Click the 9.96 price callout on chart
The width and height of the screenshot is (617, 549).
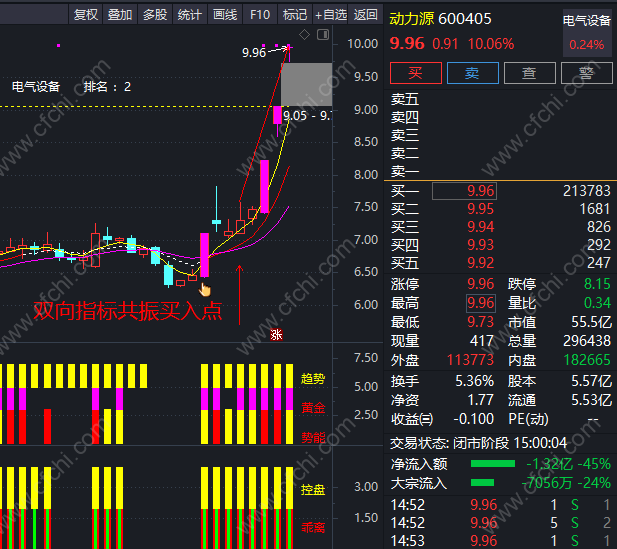coord(254,52)
